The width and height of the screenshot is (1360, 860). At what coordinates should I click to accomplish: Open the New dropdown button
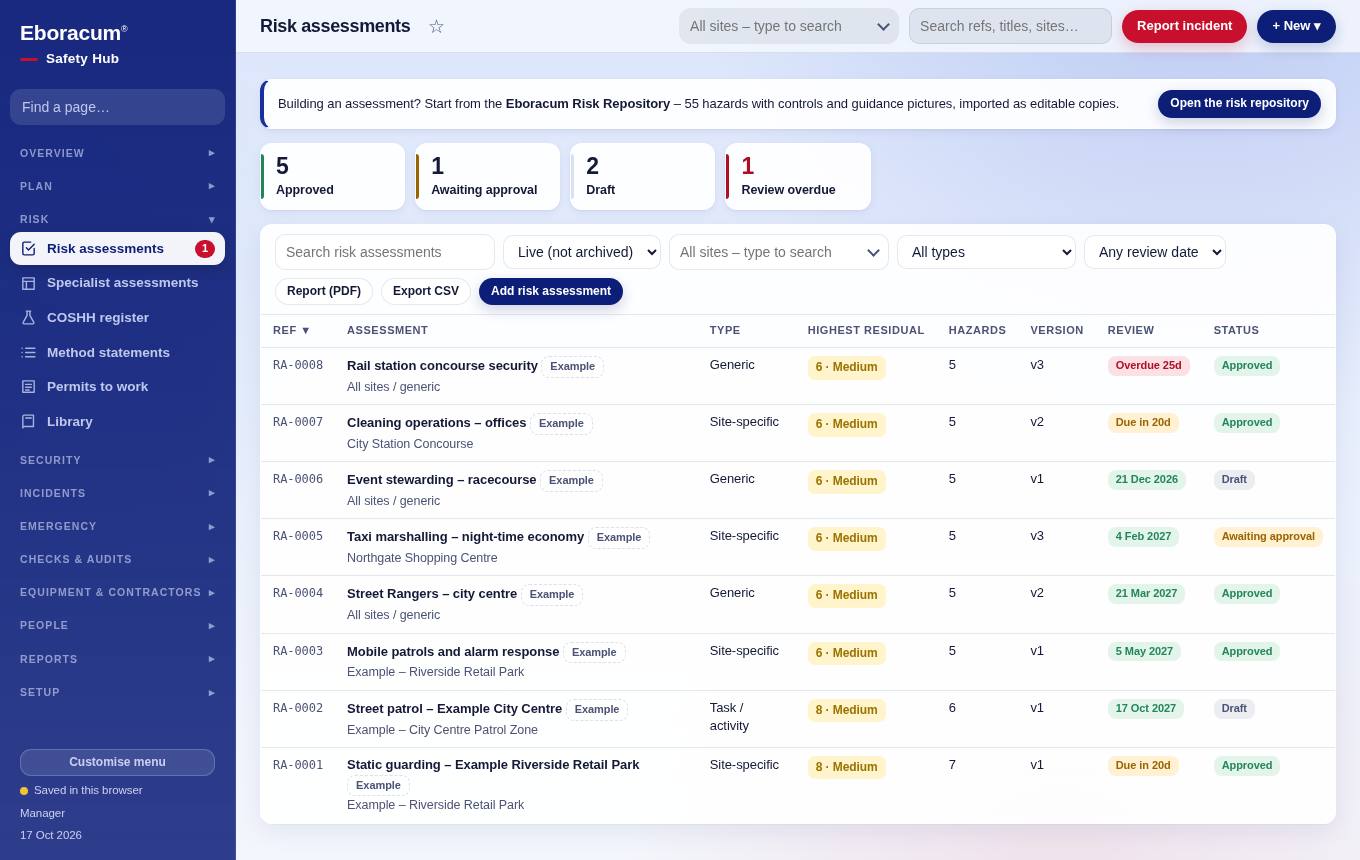click(1296, 26)
